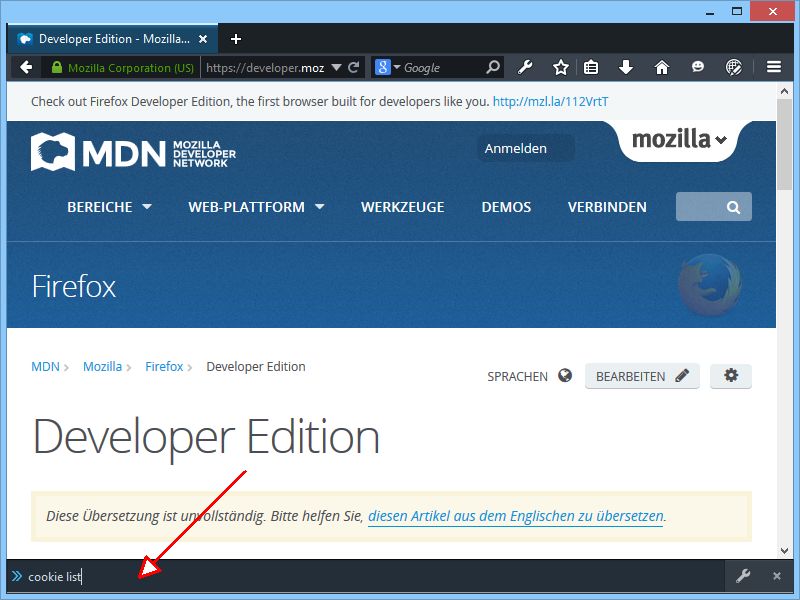Screen dimensions: 800x600
Task: Follow the MDN breadcrumb link
Action: (x=45, y=366)
